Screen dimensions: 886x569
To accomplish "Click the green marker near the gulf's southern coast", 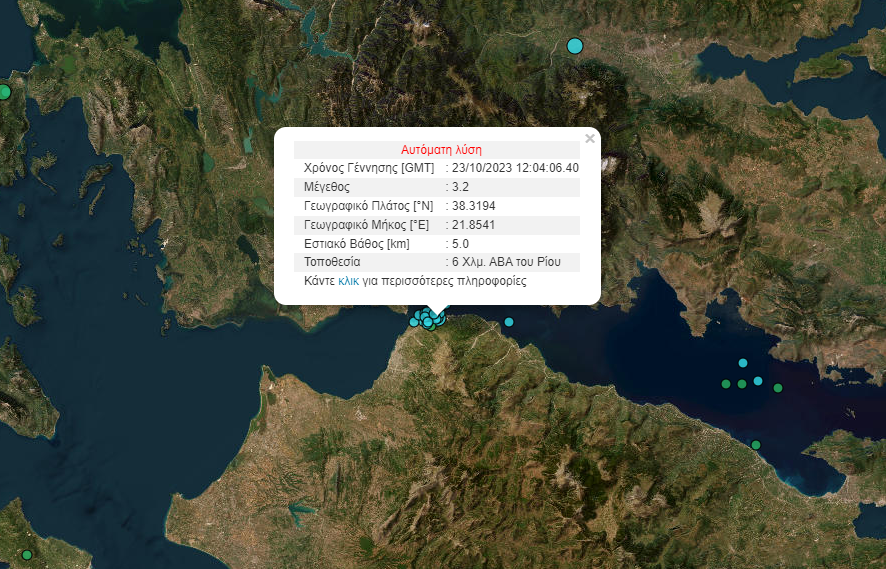I will point(756,445).
